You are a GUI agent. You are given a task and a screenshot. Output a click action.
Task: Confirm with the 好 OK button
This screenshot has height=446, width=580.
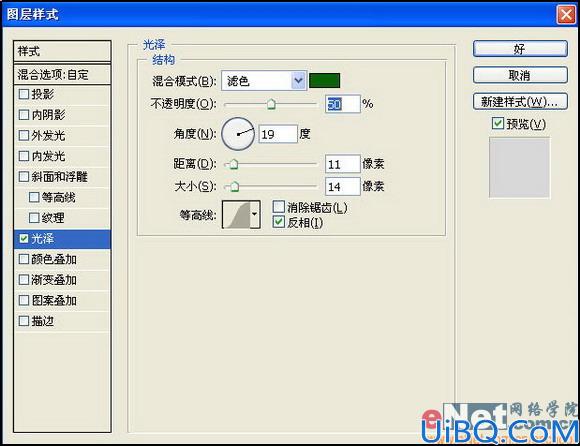tap(520, 49)
